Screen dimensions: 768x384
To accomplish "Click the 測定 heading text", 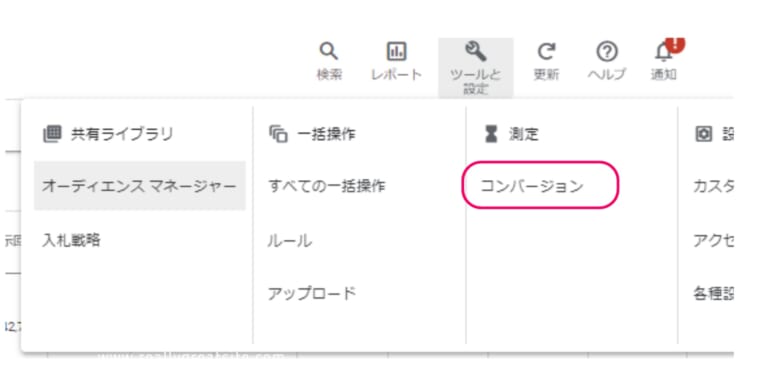I will (524, 134).
